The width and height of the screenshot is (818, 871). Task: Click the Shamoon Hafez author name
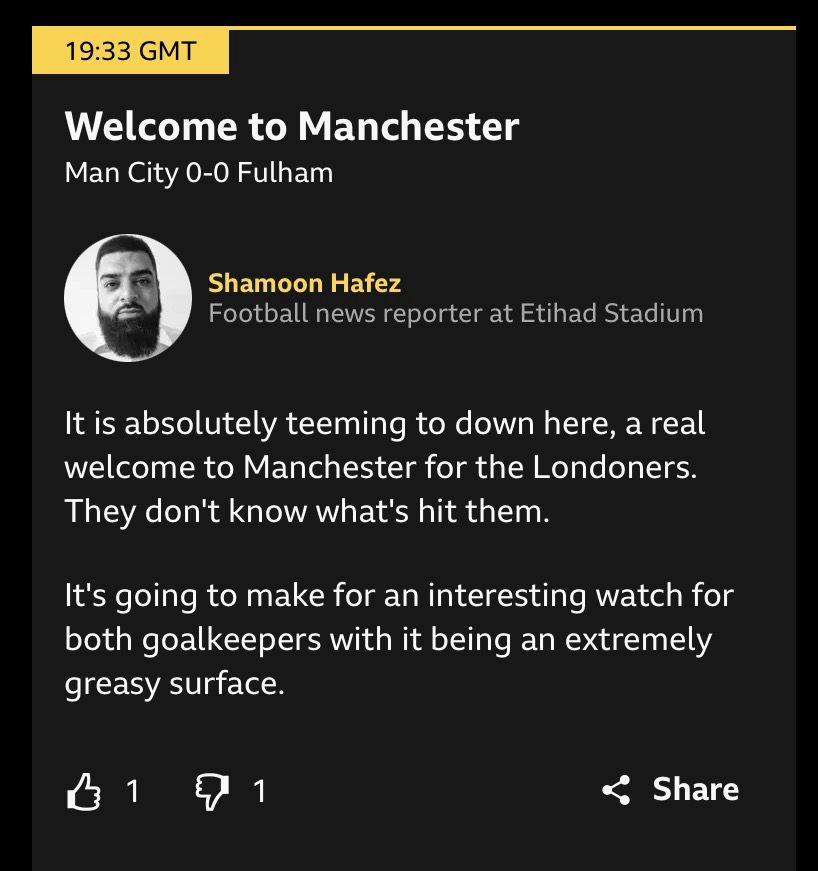[x=304, y=283]
